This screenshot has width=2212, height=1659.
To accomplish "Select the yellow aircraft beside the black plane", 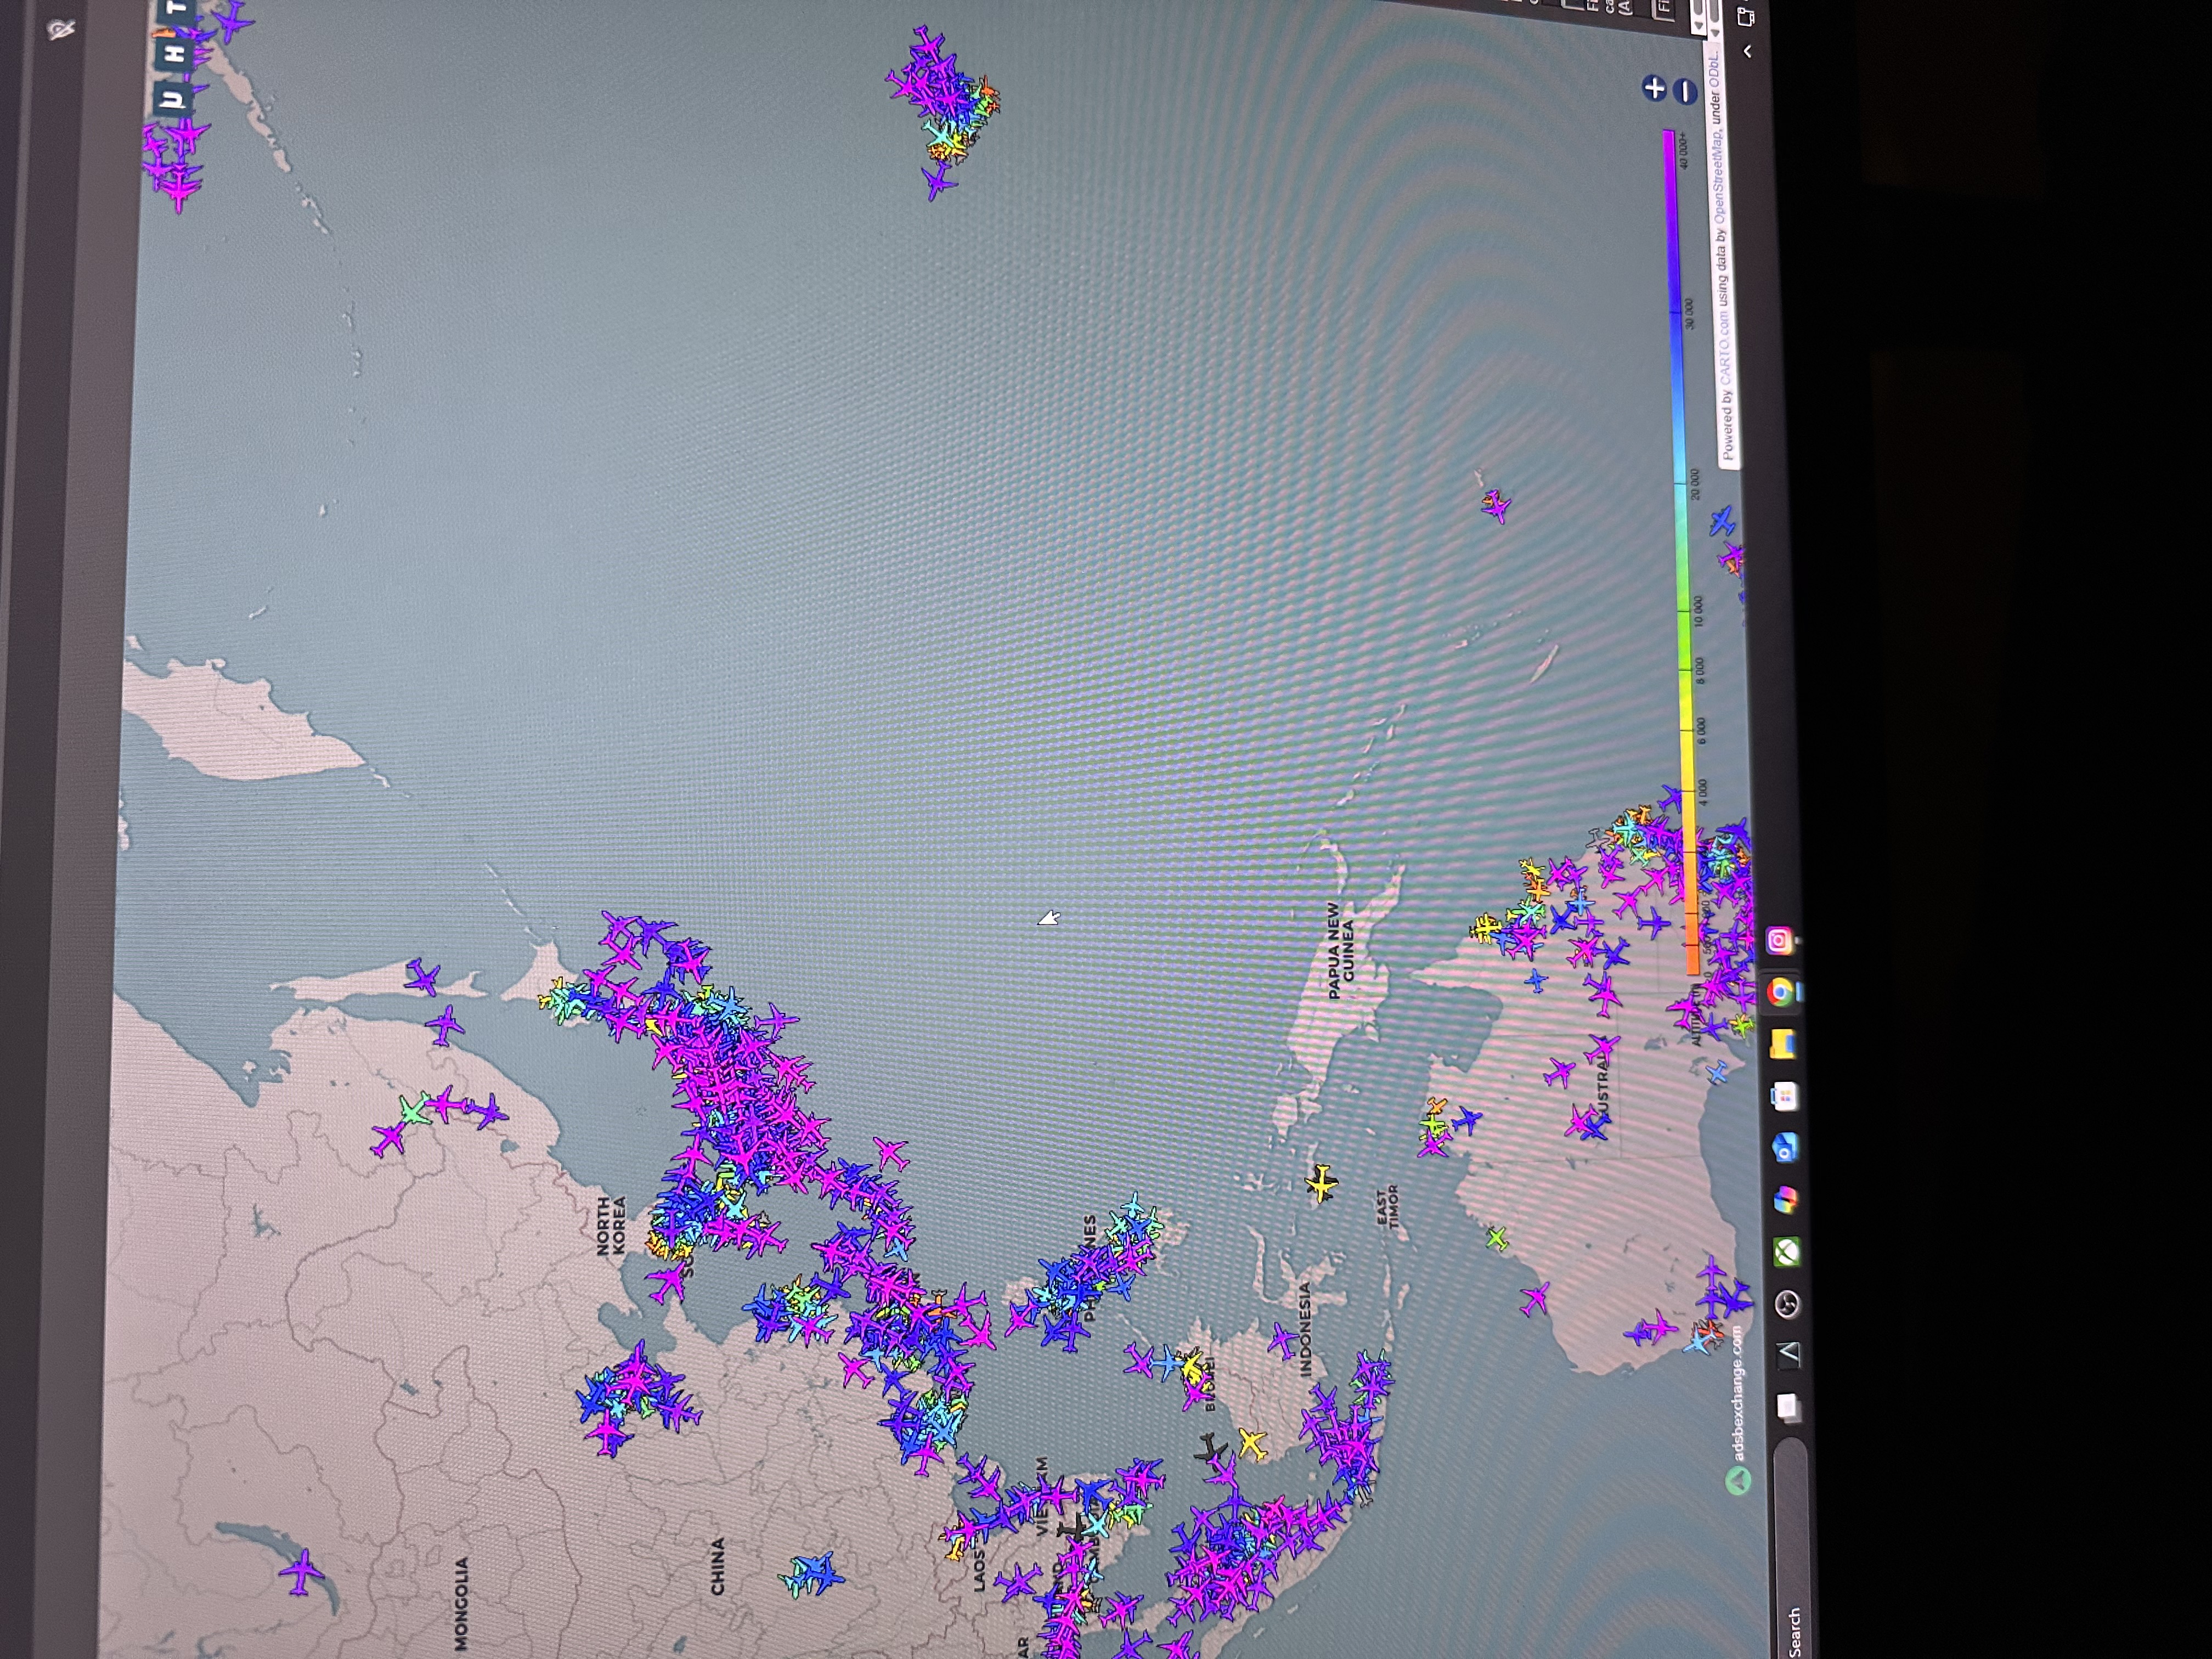I will [1252, 1443].
